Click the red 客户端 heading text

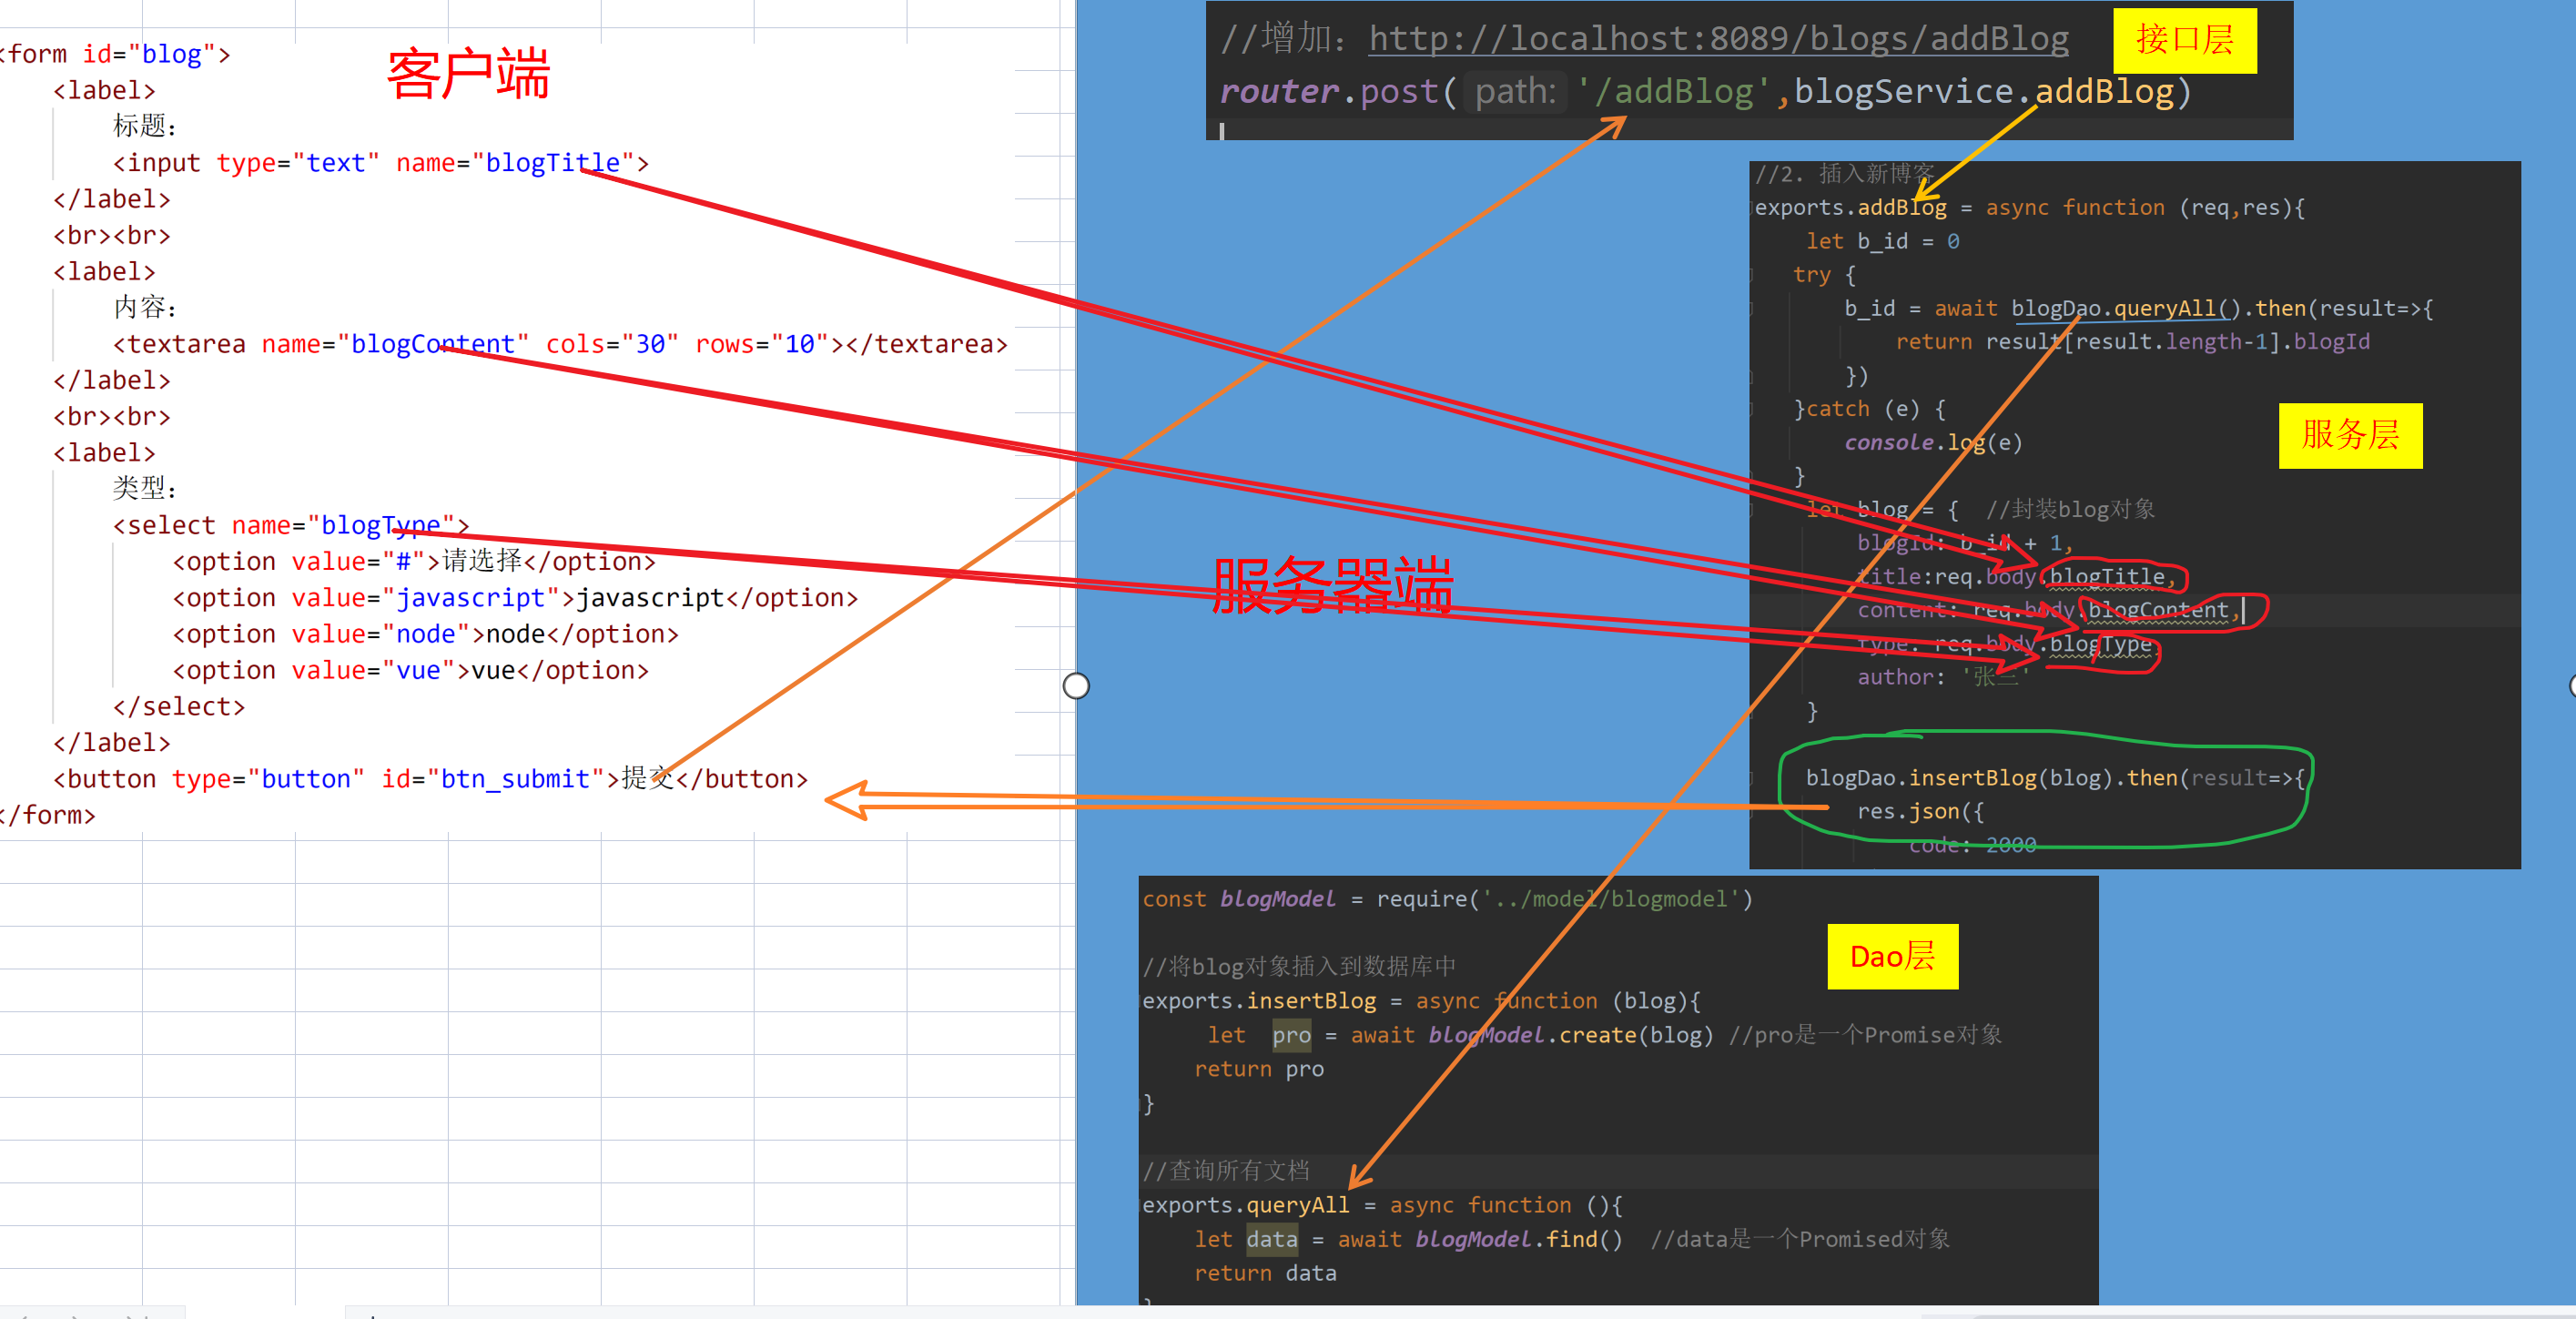pyautogui.click(x=468, y=74)
